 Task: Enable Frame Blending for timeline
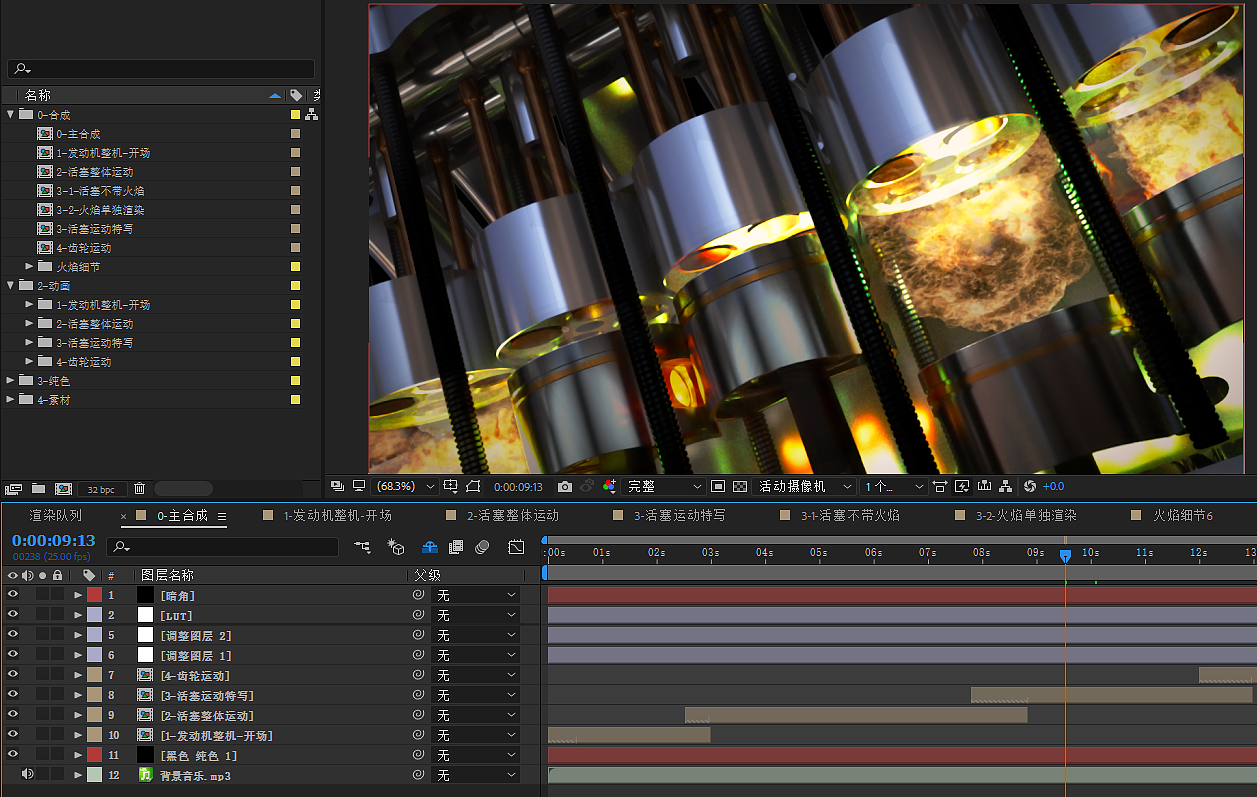coord(456,547)
